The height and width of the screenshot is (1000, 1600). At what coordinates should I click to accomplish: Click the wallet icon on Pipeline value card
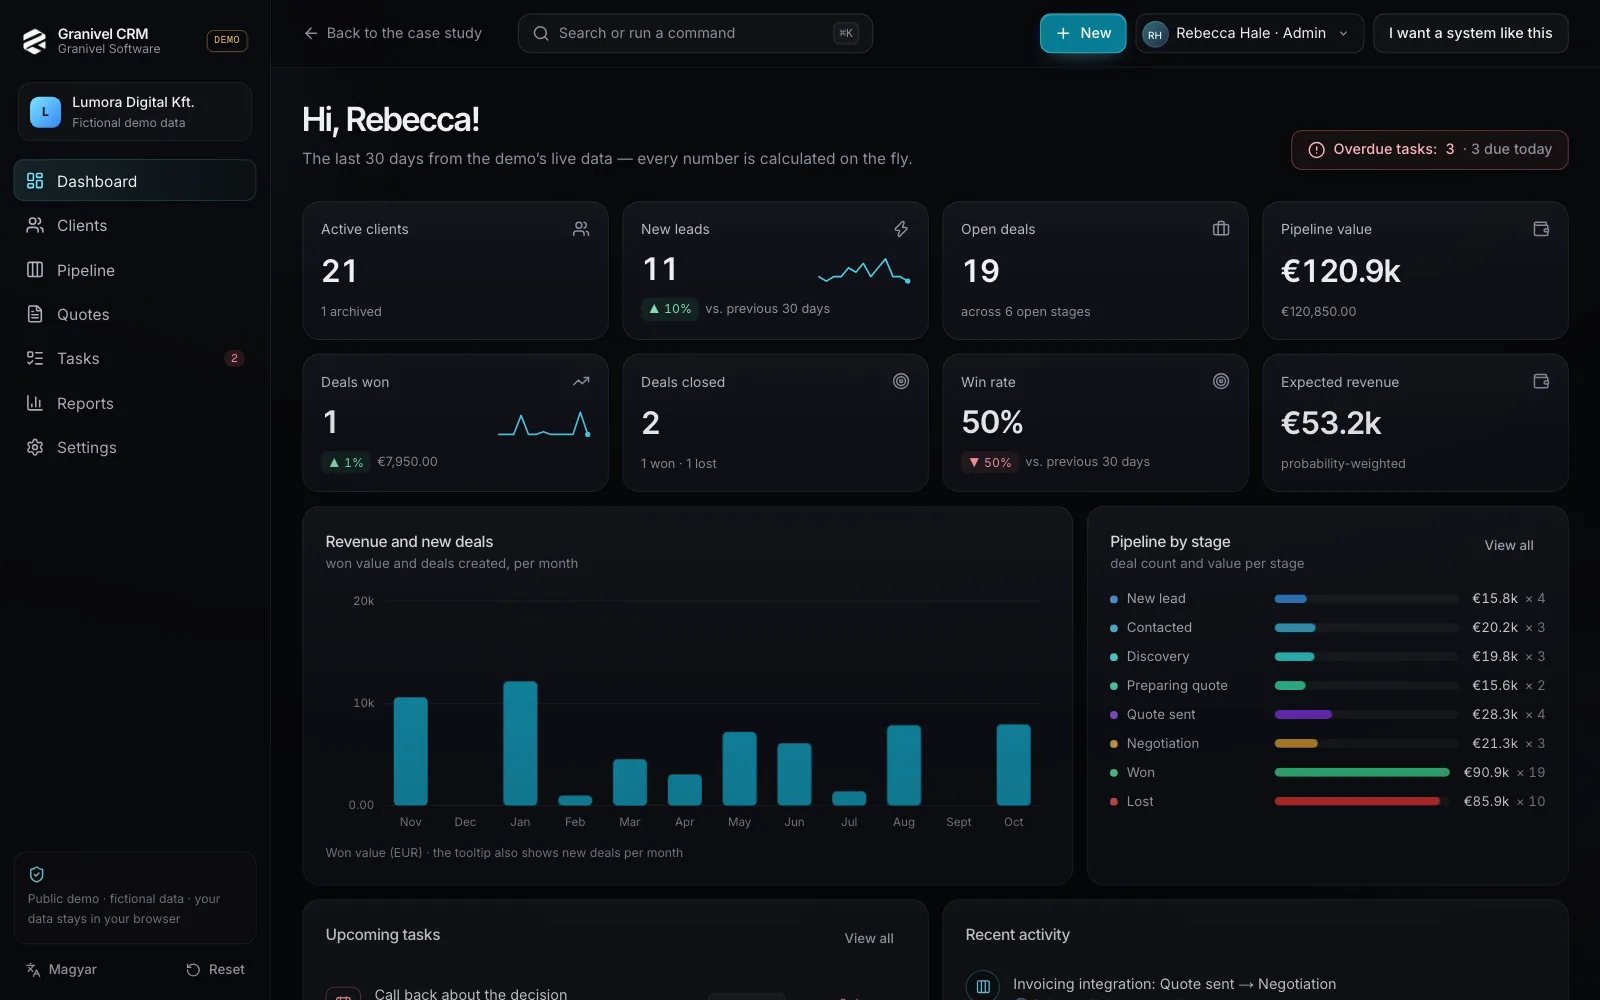click(1541, 229)
